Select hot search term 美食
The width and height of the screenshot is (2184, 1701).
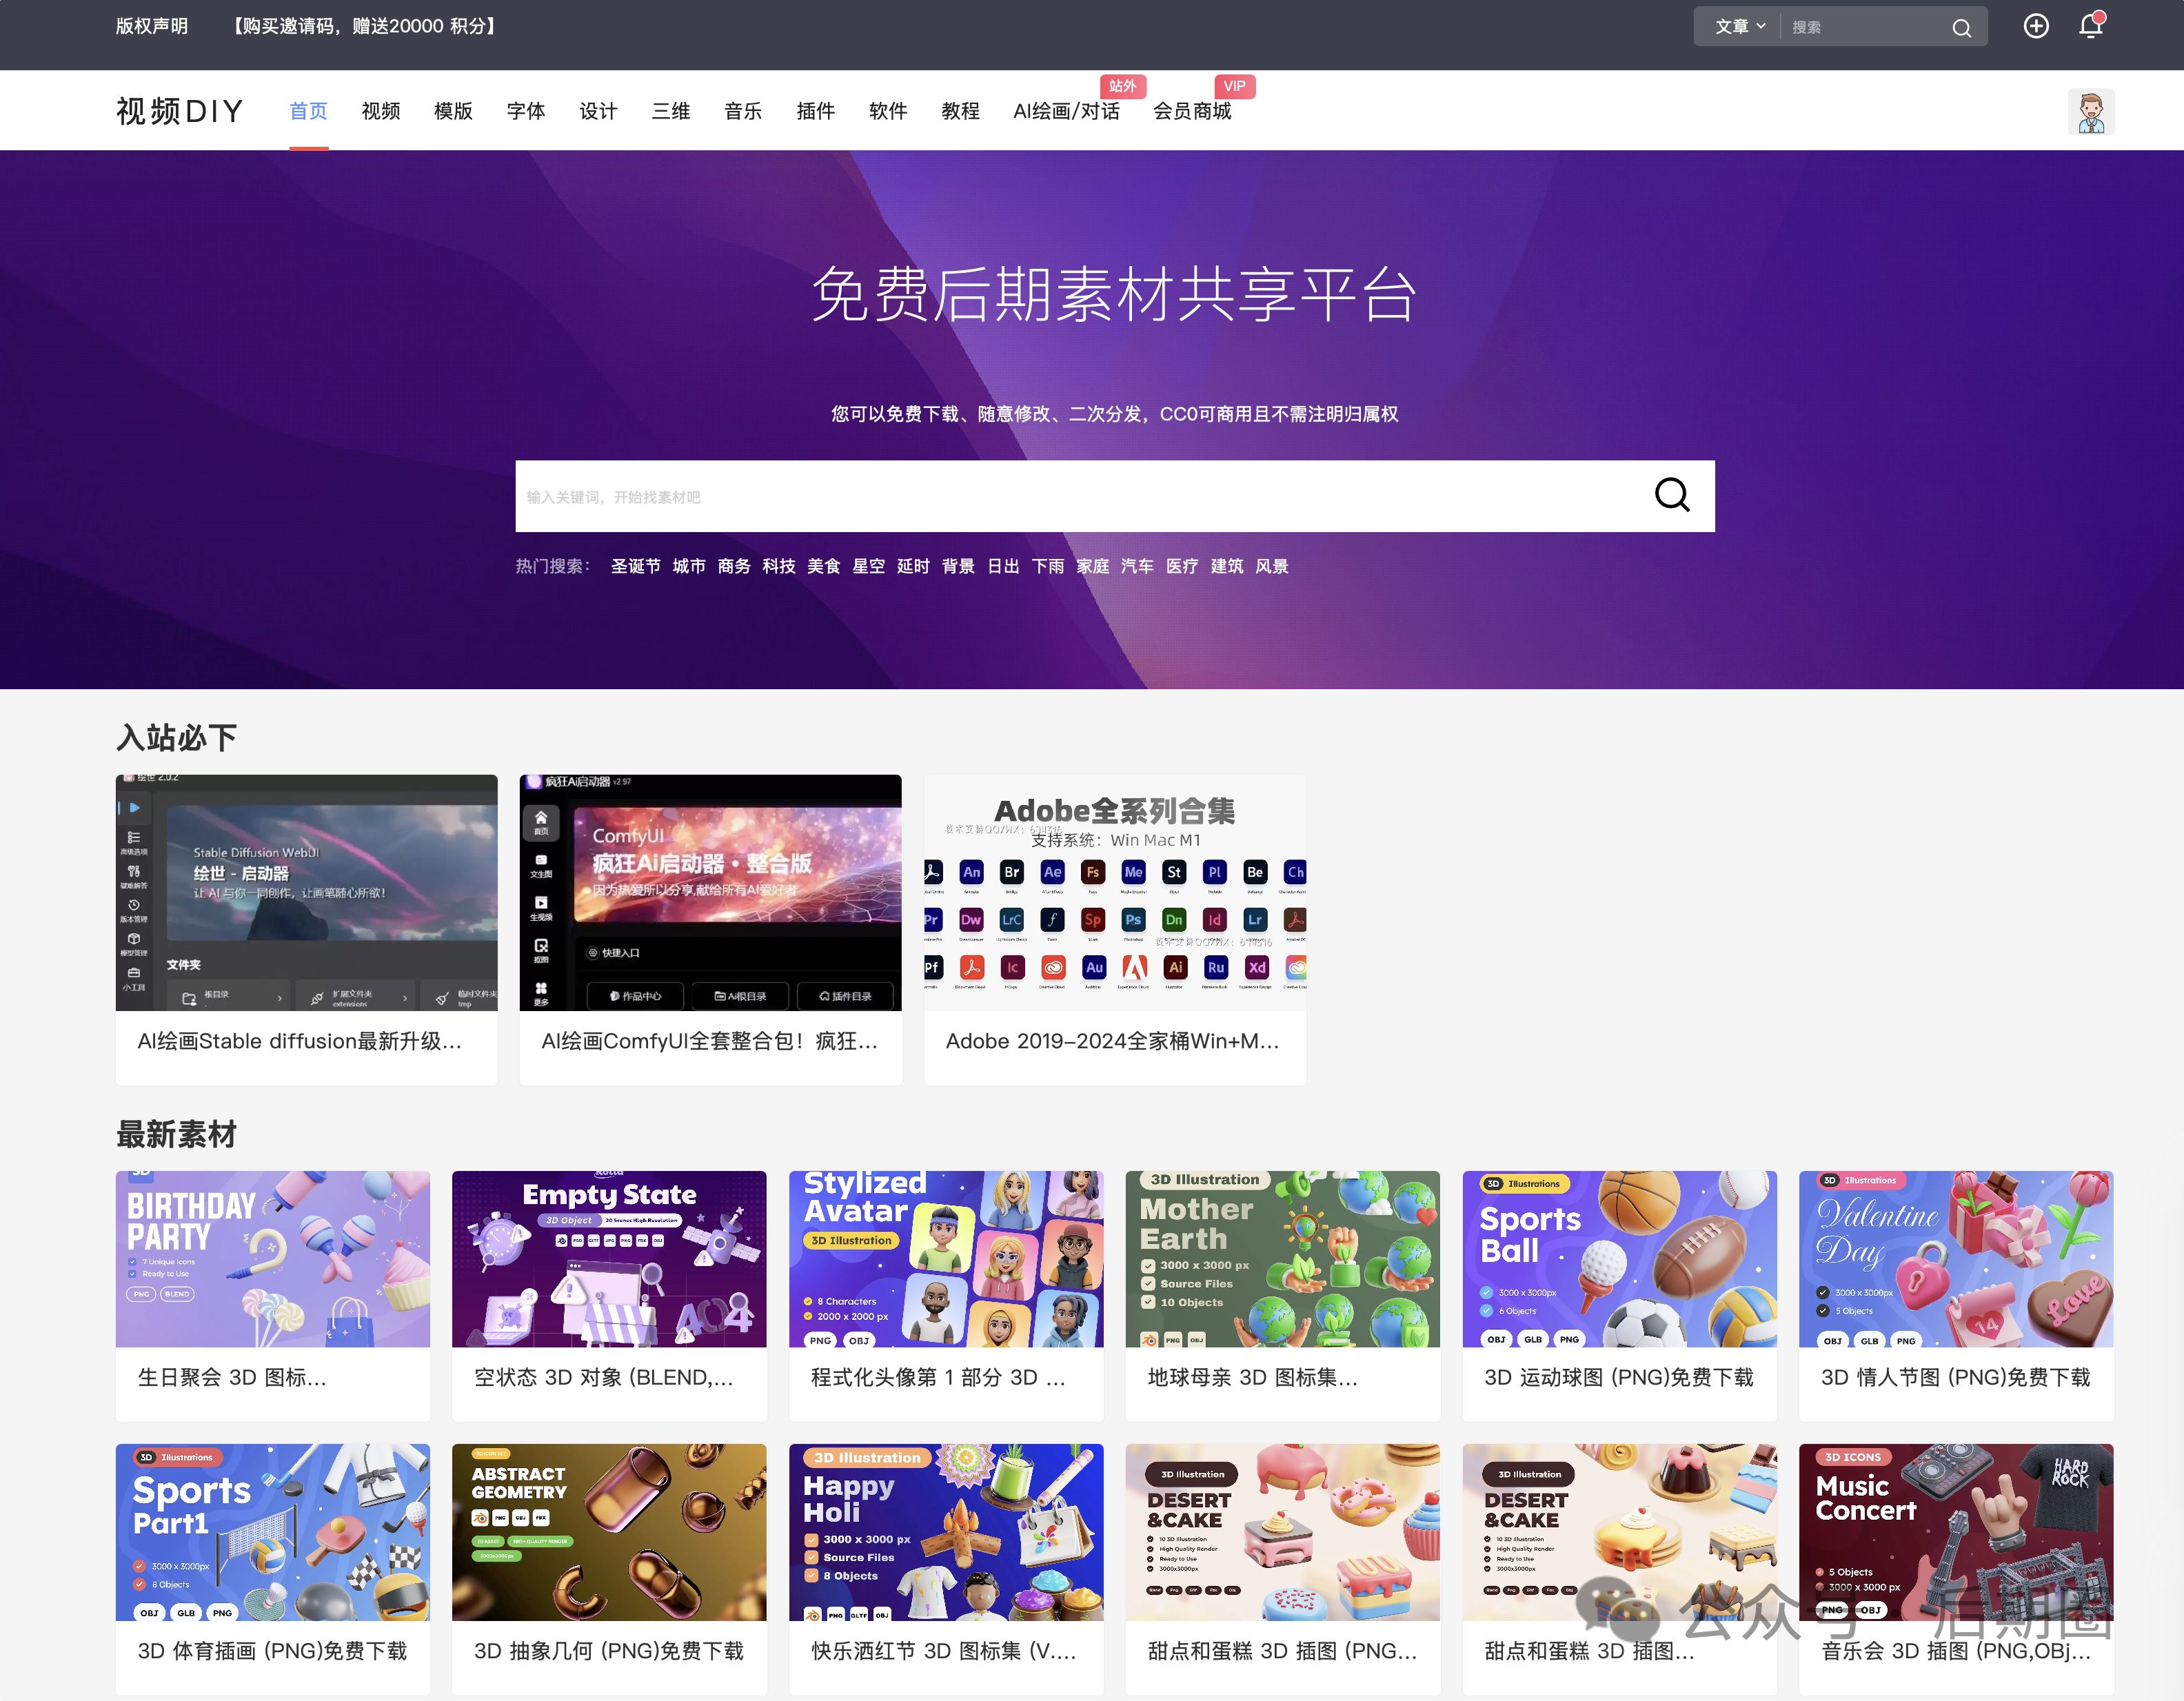pyautogui.click(x=824, y=566)
